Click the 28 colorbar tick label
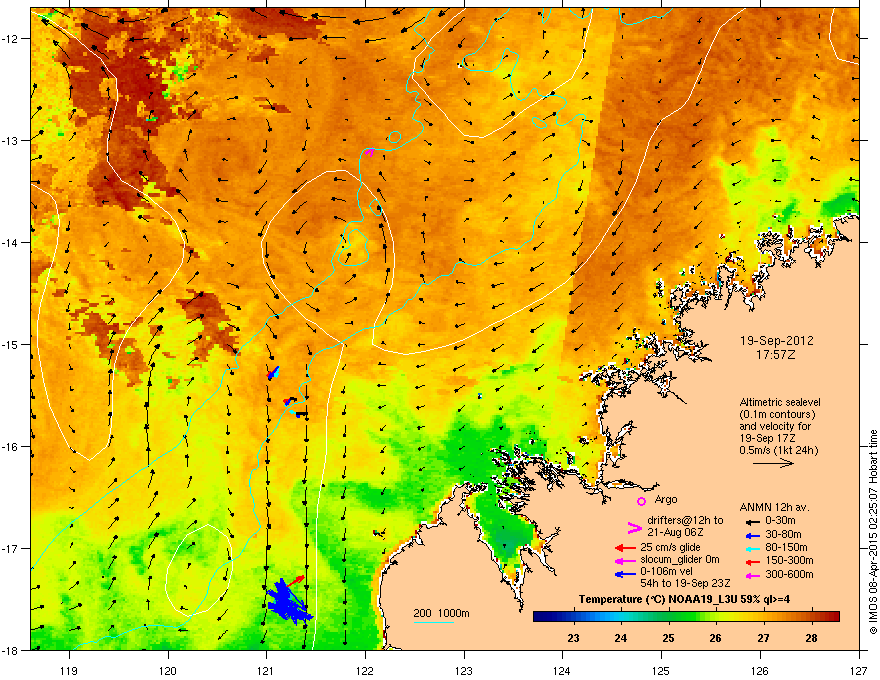The height and width of the screenshot is (680, 880). tap(811, 638)
